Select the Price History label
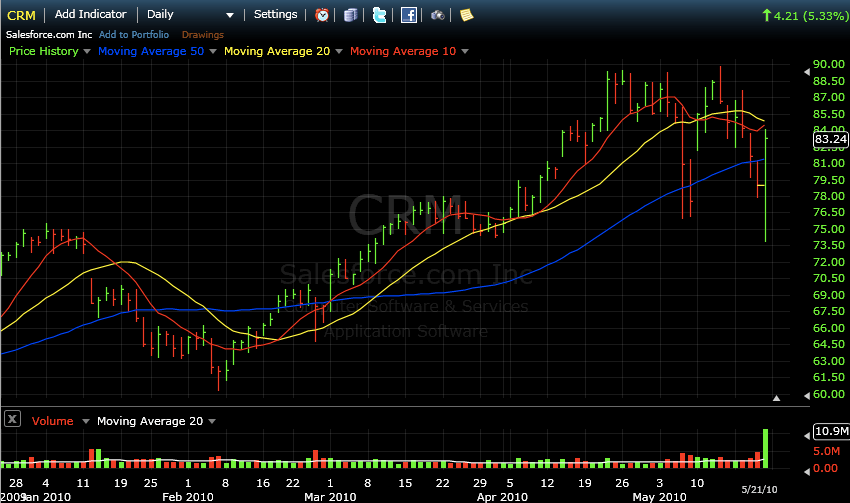850x503 pixels. point(44,51)
